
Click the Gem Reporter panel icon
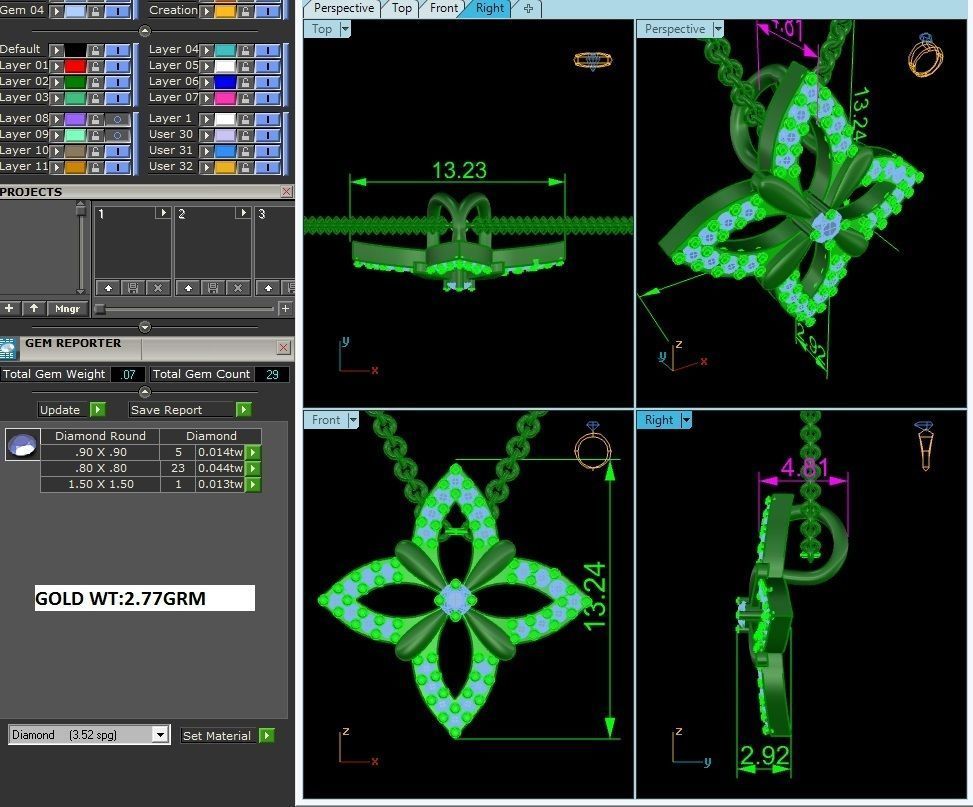click(9, 349)
